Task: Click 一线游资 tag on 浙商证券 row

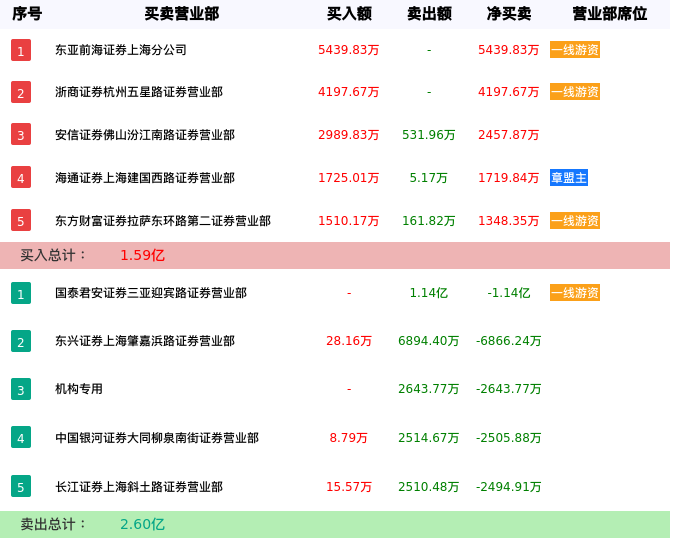Action: pos(575,92)
